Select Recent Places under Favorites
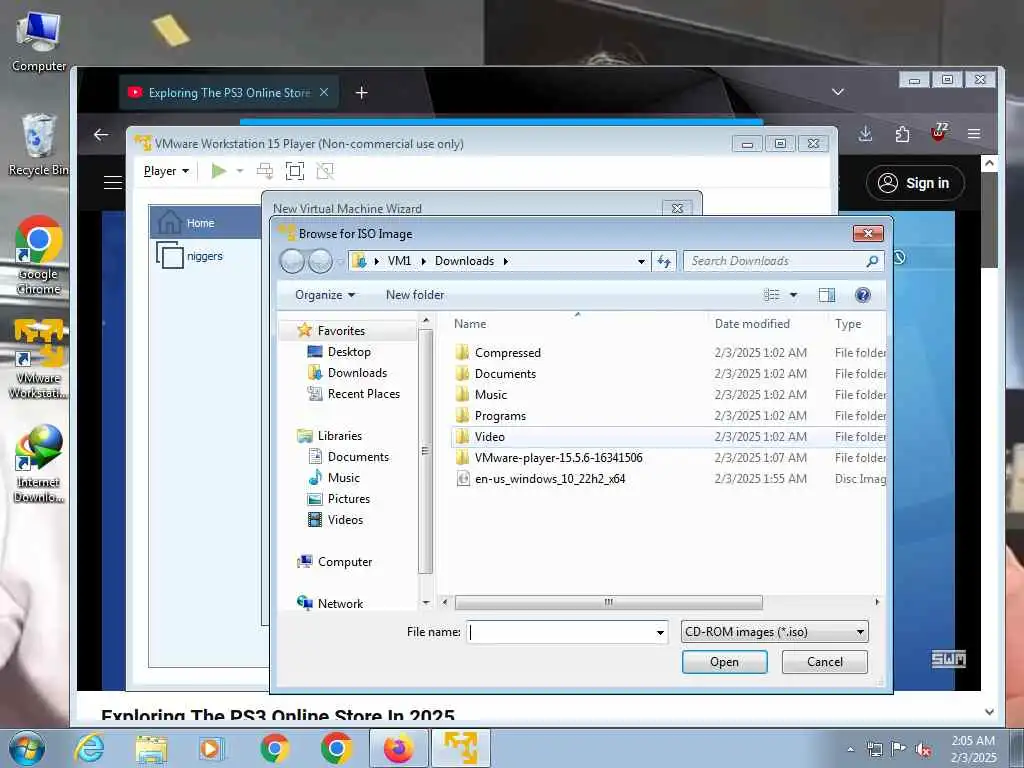Image resolution: width=1024 pixels, height=768 pixels. 363,394
